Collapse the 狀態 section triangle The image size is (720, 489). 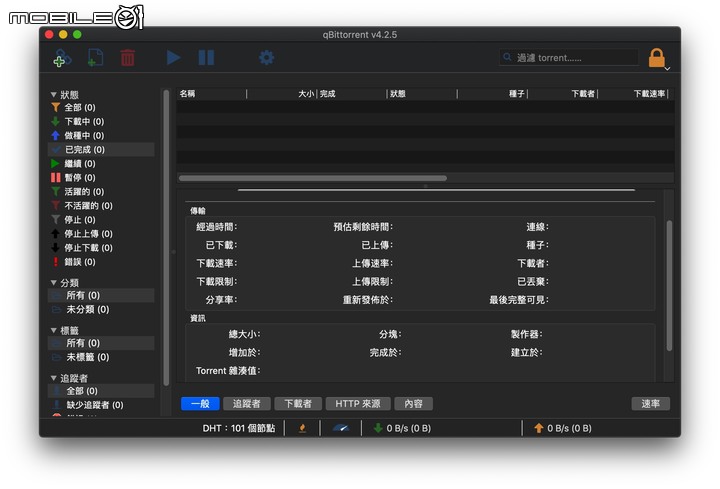54,95
